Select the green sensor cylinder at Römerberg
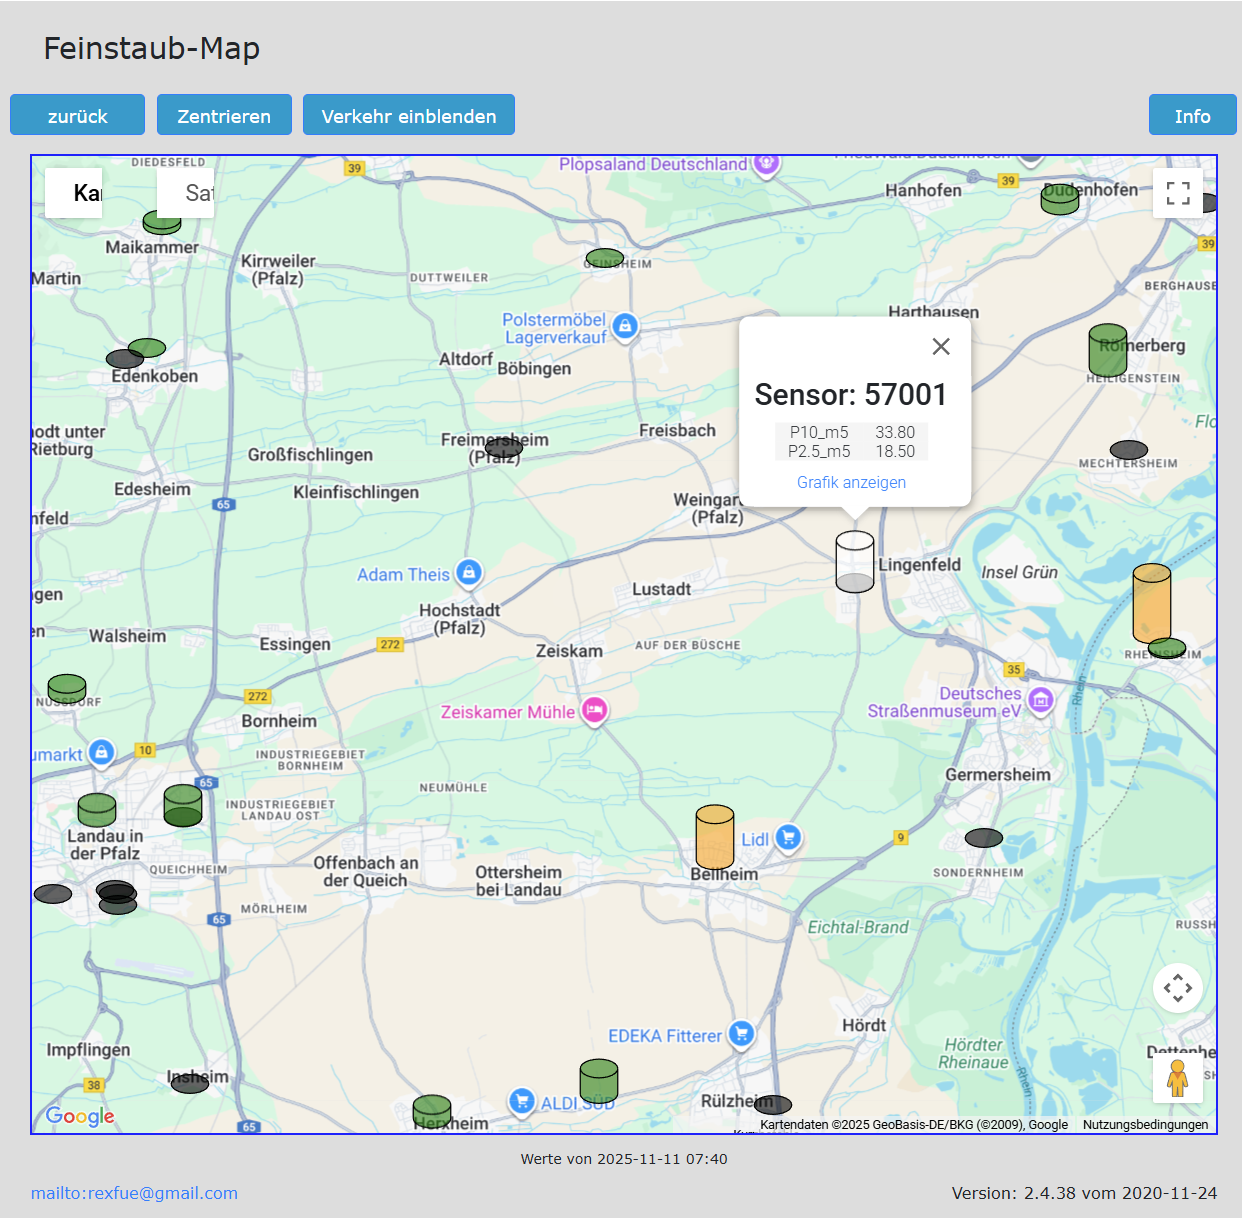The image size is (1242, 1218). 1107,350
